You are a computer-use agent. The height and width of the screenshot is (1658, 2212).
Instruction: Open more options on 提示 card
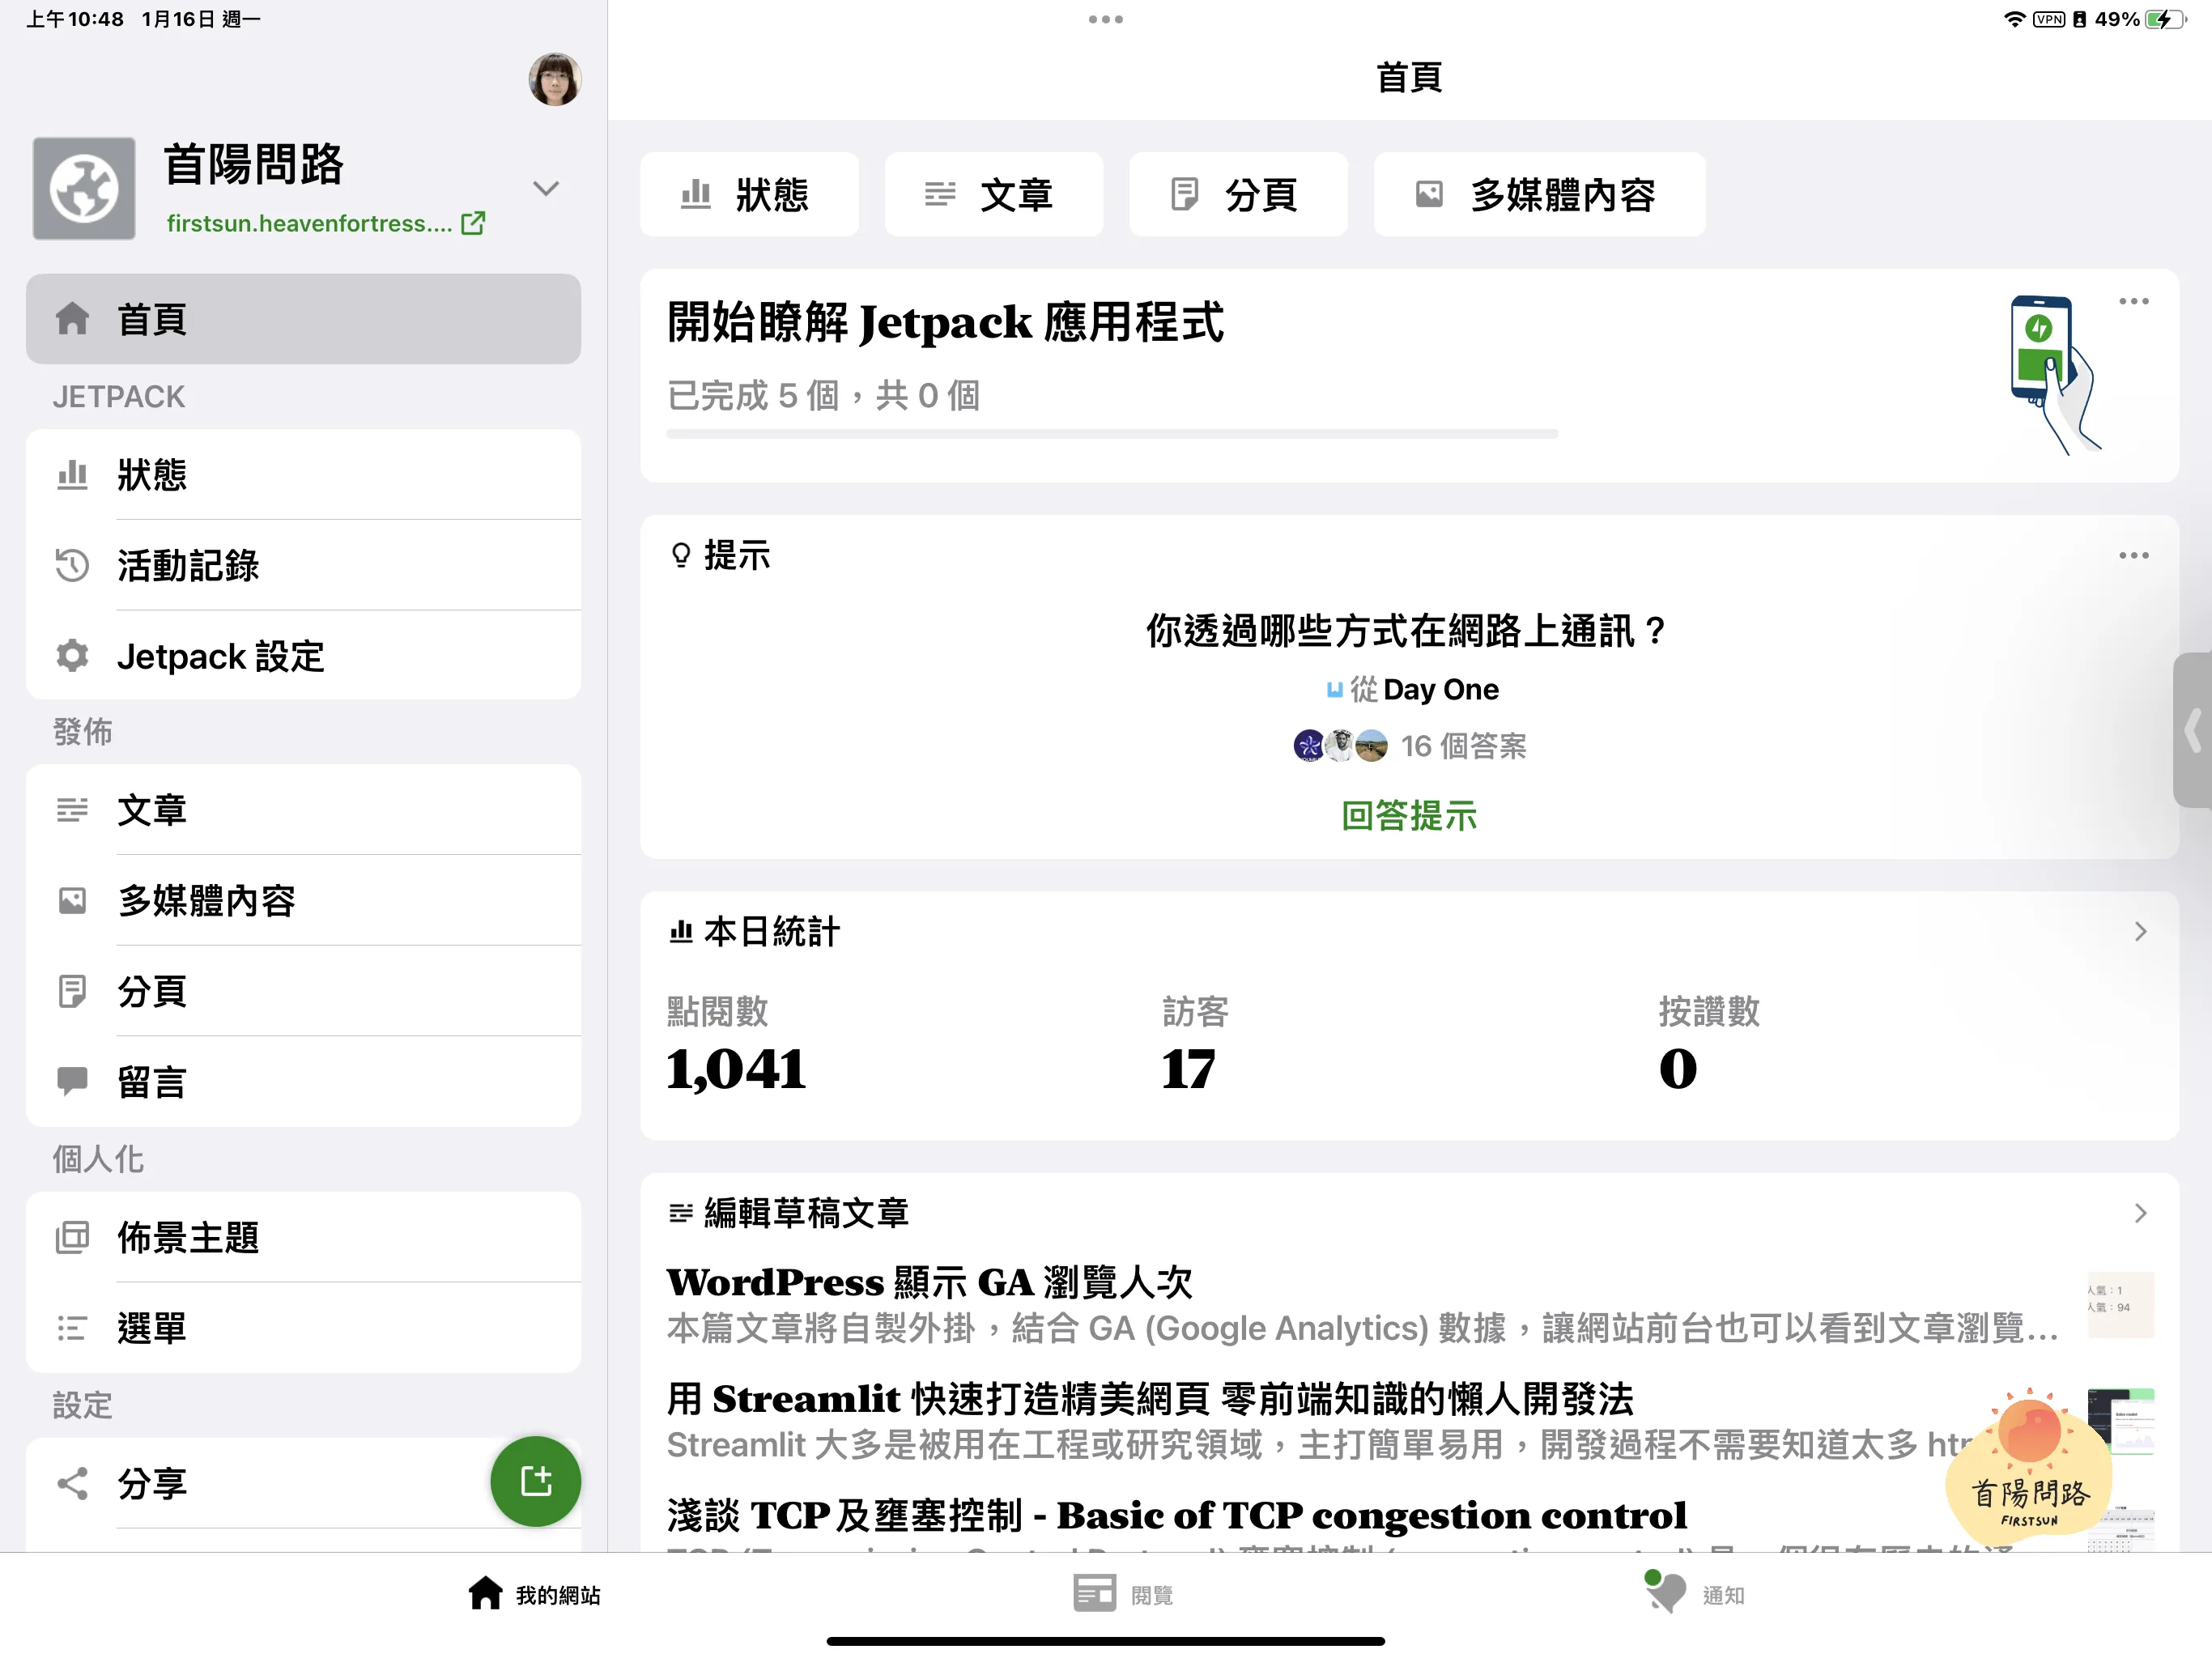pos(2133,556)
